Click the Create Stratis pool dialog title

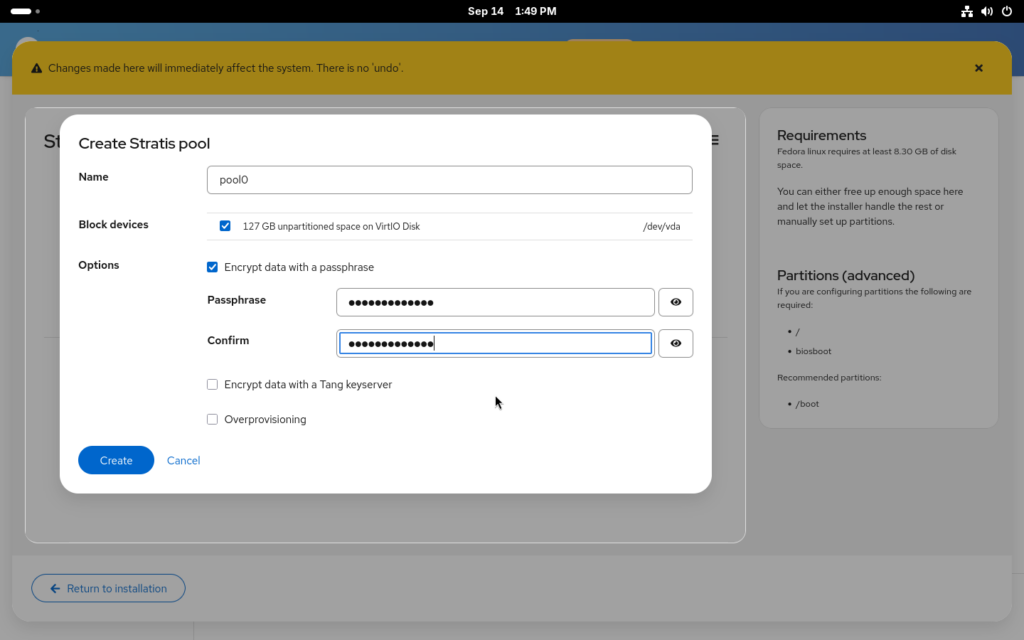[144, 143]
